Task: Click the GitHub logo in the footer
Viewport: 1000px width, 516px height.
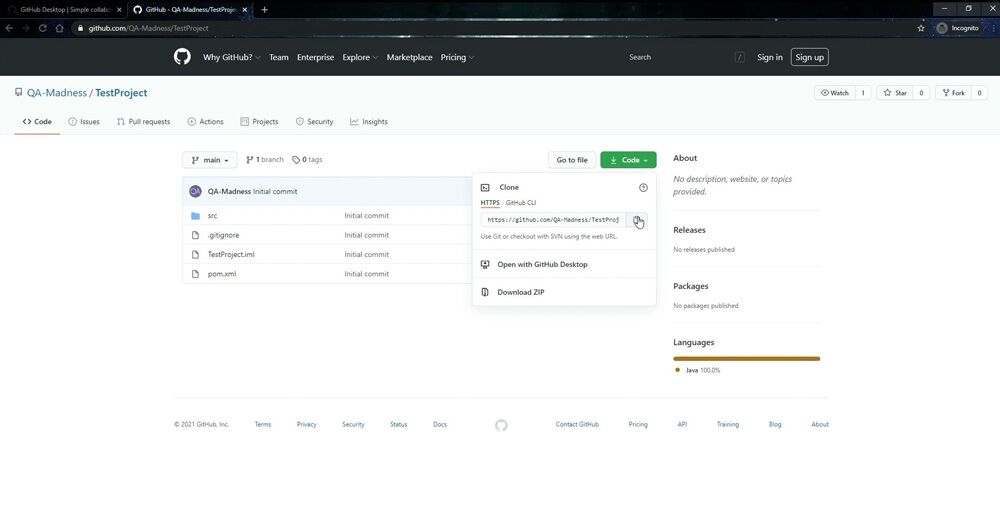Action: 501,425
